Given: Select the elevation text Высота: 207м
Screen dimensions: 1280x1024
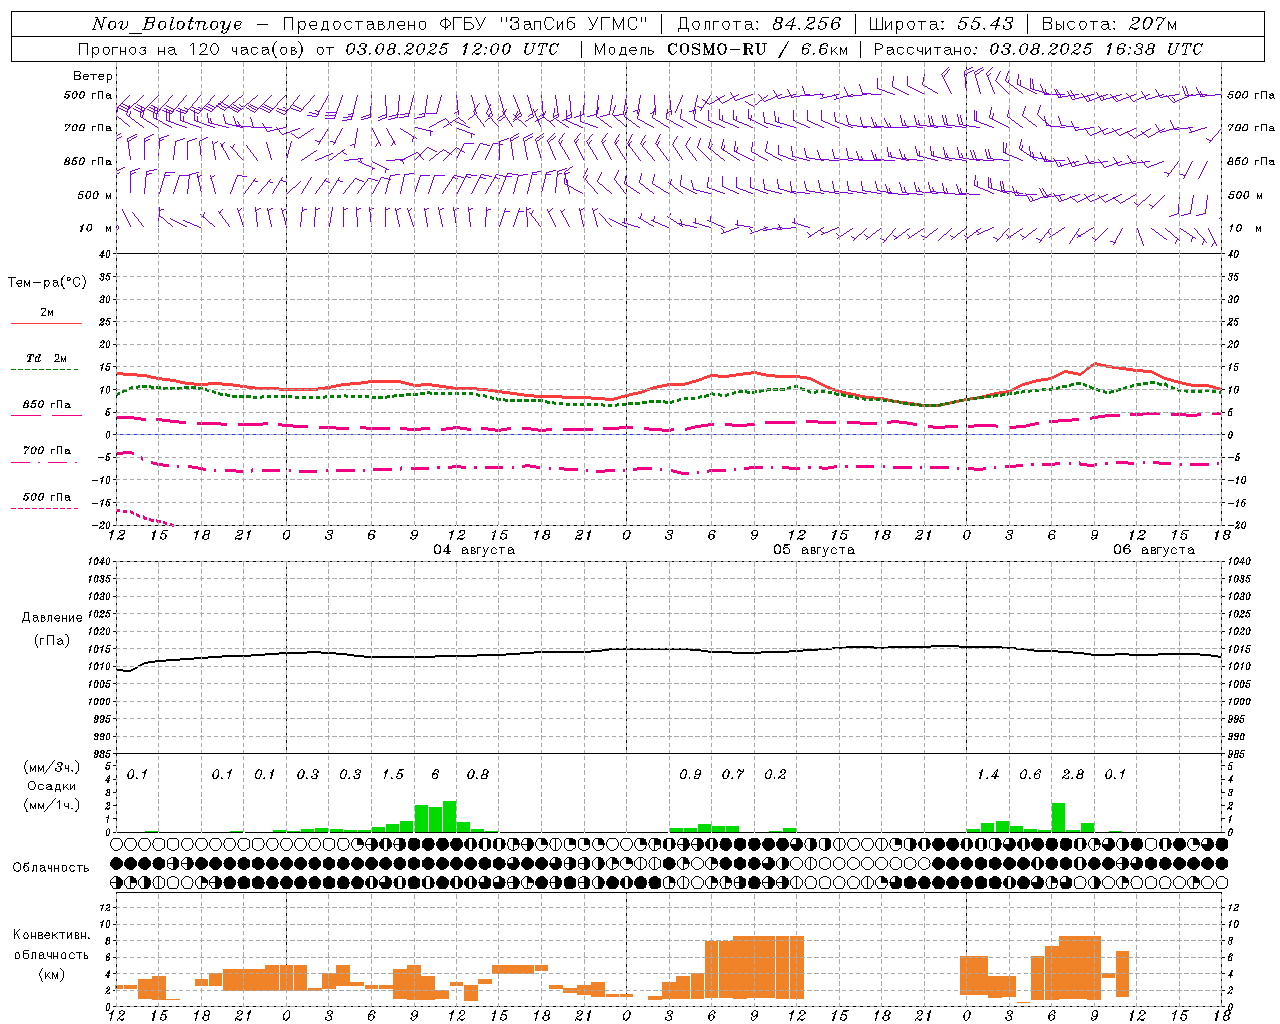Looking at the screenshot, I should pyautogui.click(x=1109, y=24).
